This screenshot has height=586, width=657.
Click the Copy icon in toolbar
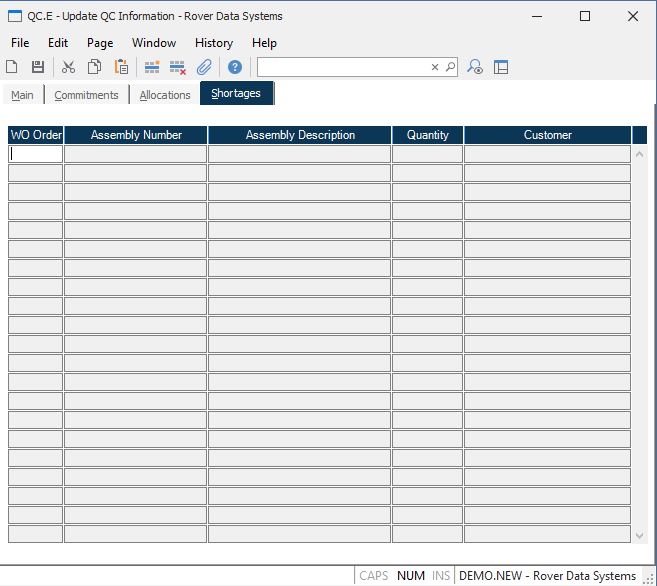(94, 67)
